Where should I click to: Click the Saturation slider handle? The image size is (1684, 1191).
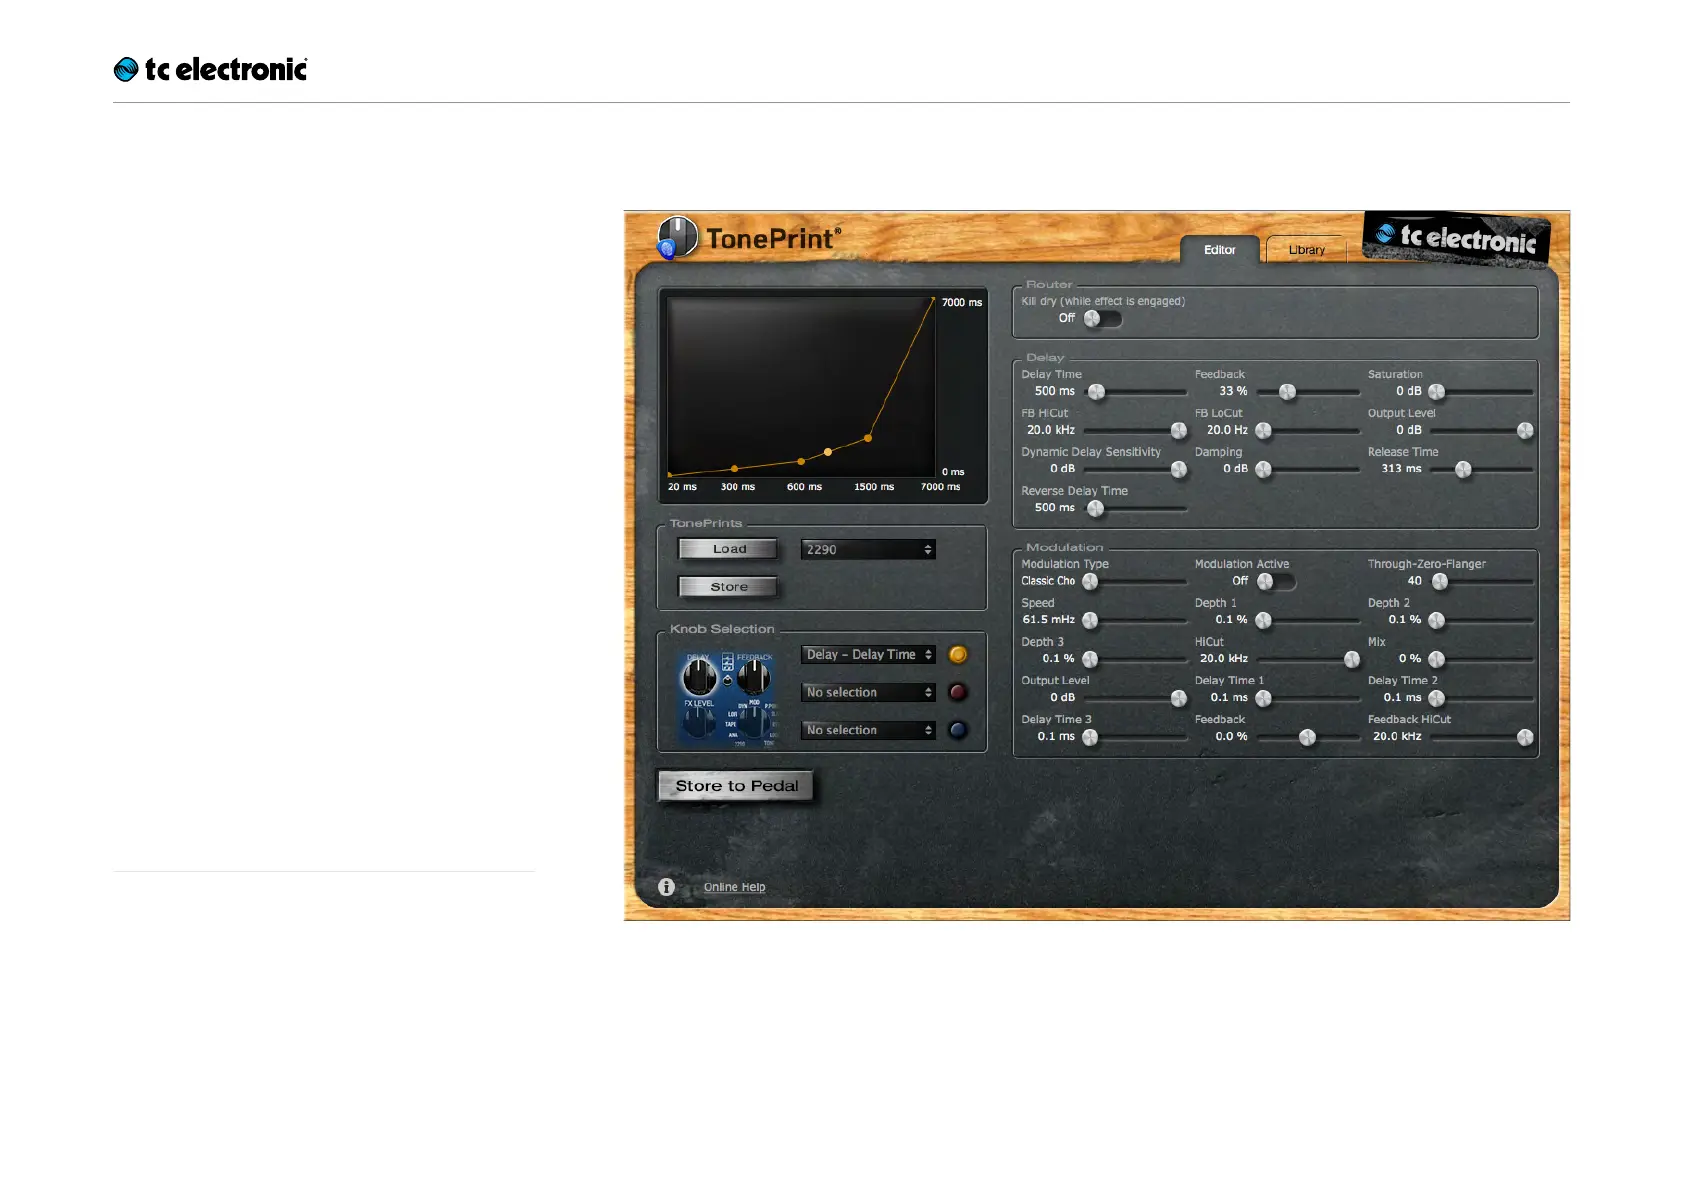click(1437, 392)
